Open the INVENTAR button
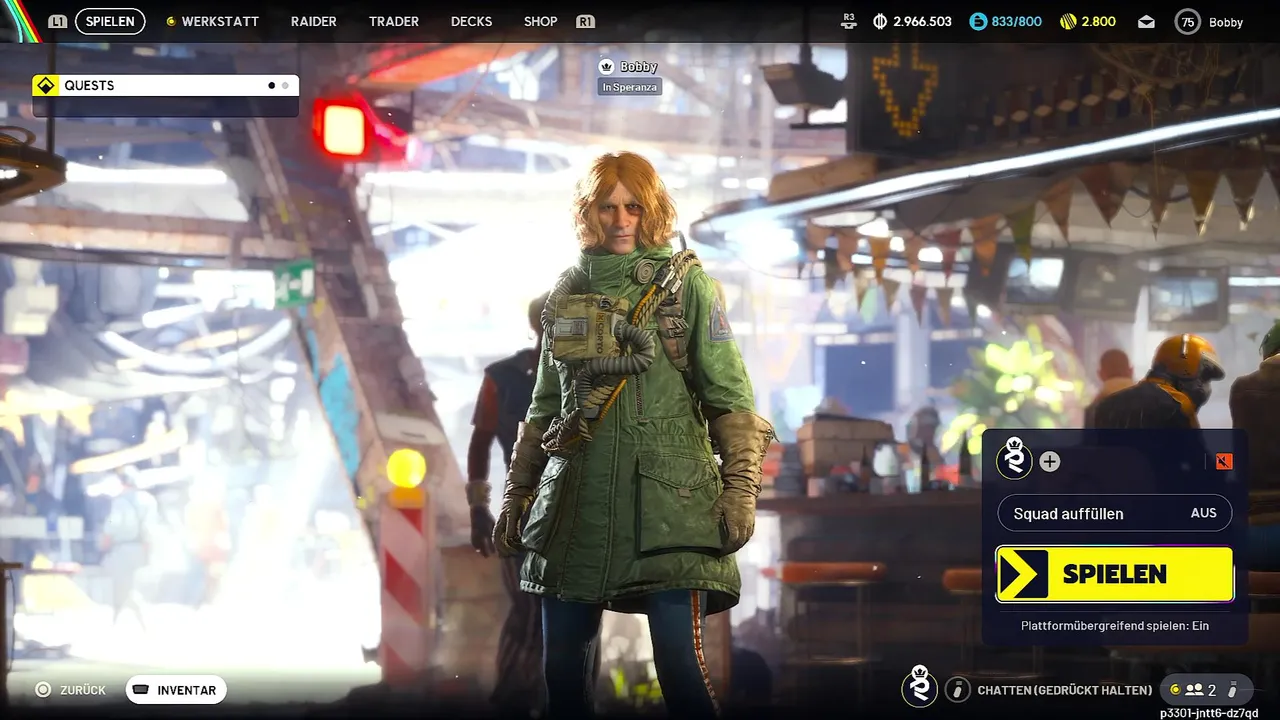Viewport: 1280px width, 720px height. (x=176, y=690)
